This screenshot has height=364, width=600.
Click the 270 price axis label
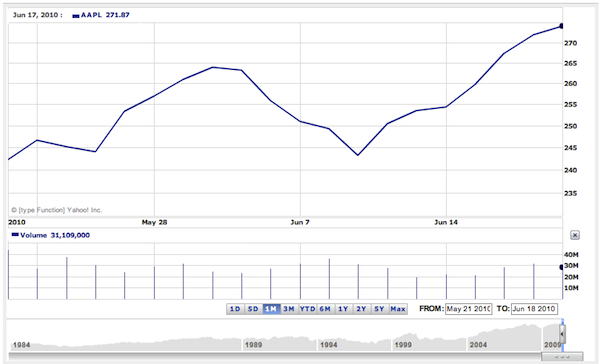pos(571,43)
